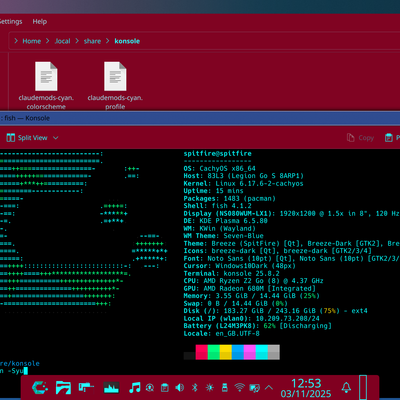Click the 'spitfire@spitfire' terminal heading
Viewport: 400px width, 400px height.
(x=217, y=154)
